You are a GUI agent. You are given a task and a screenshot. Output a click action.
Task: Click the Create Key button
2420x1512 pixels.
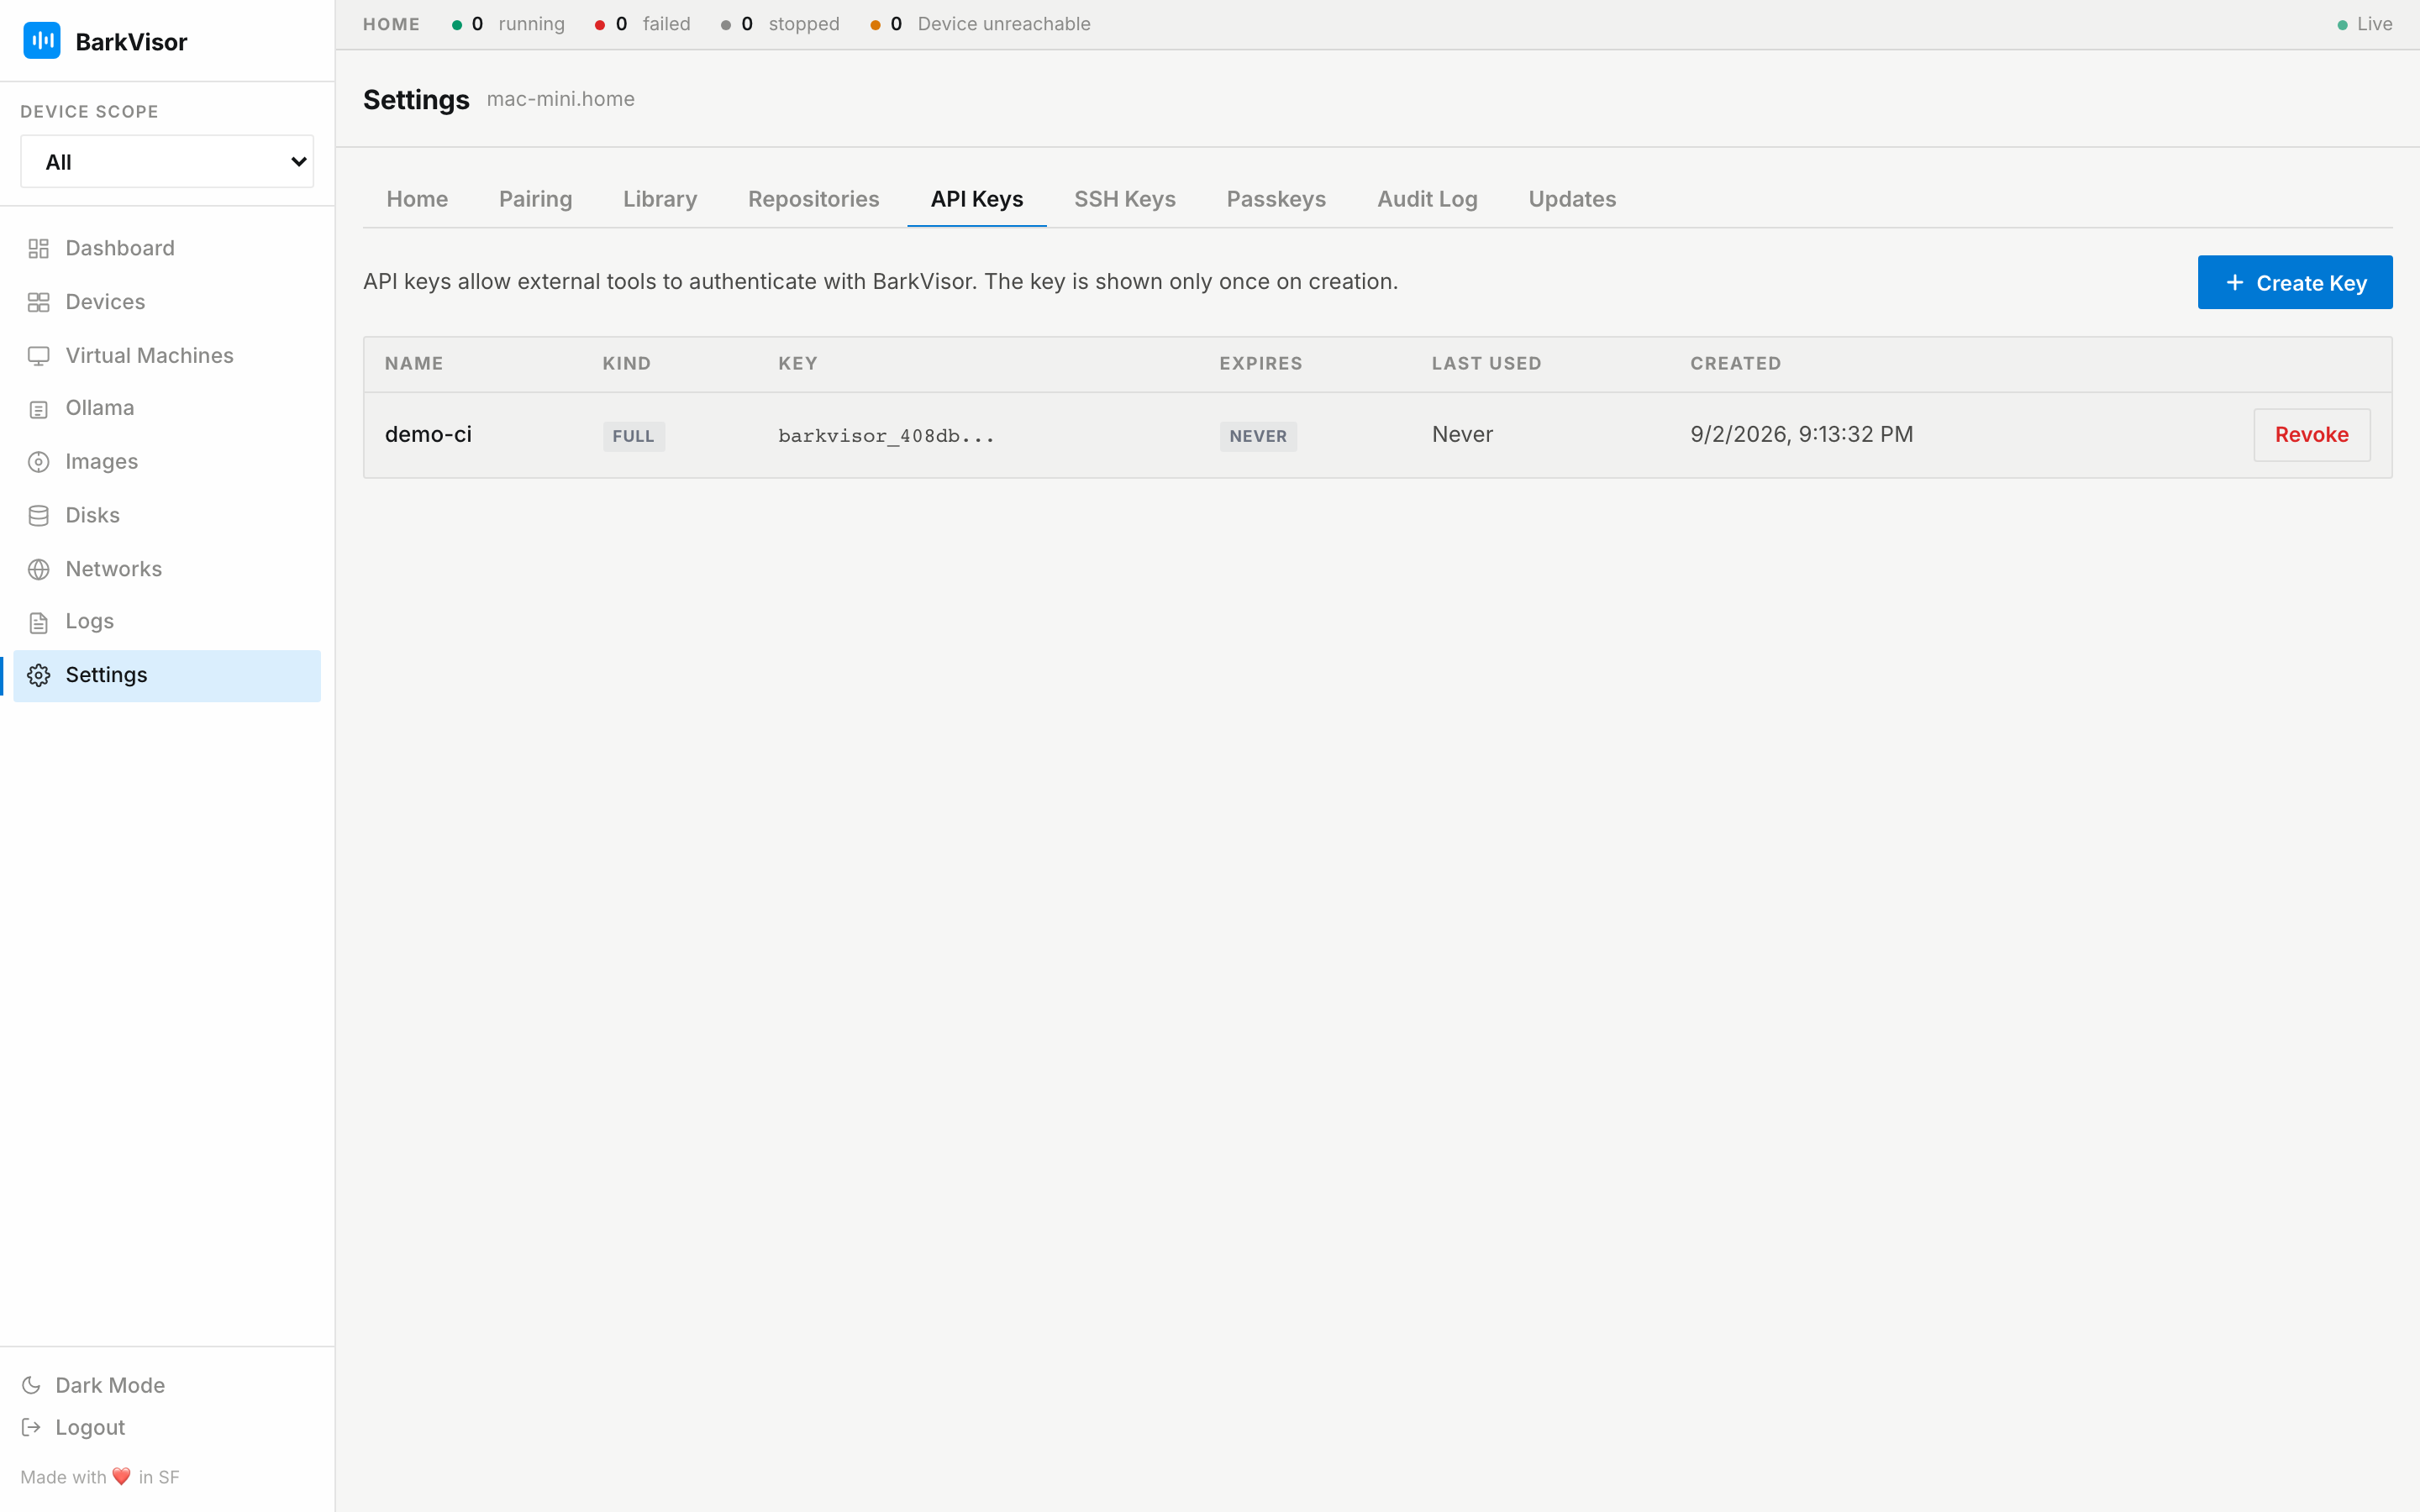pos(2294,283)
